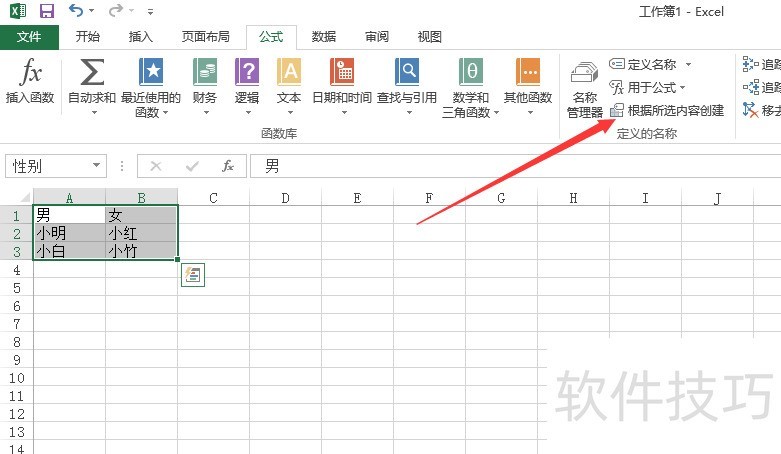
Task: Click the Quick Analysis icon below selection
Action: (193, 275)
